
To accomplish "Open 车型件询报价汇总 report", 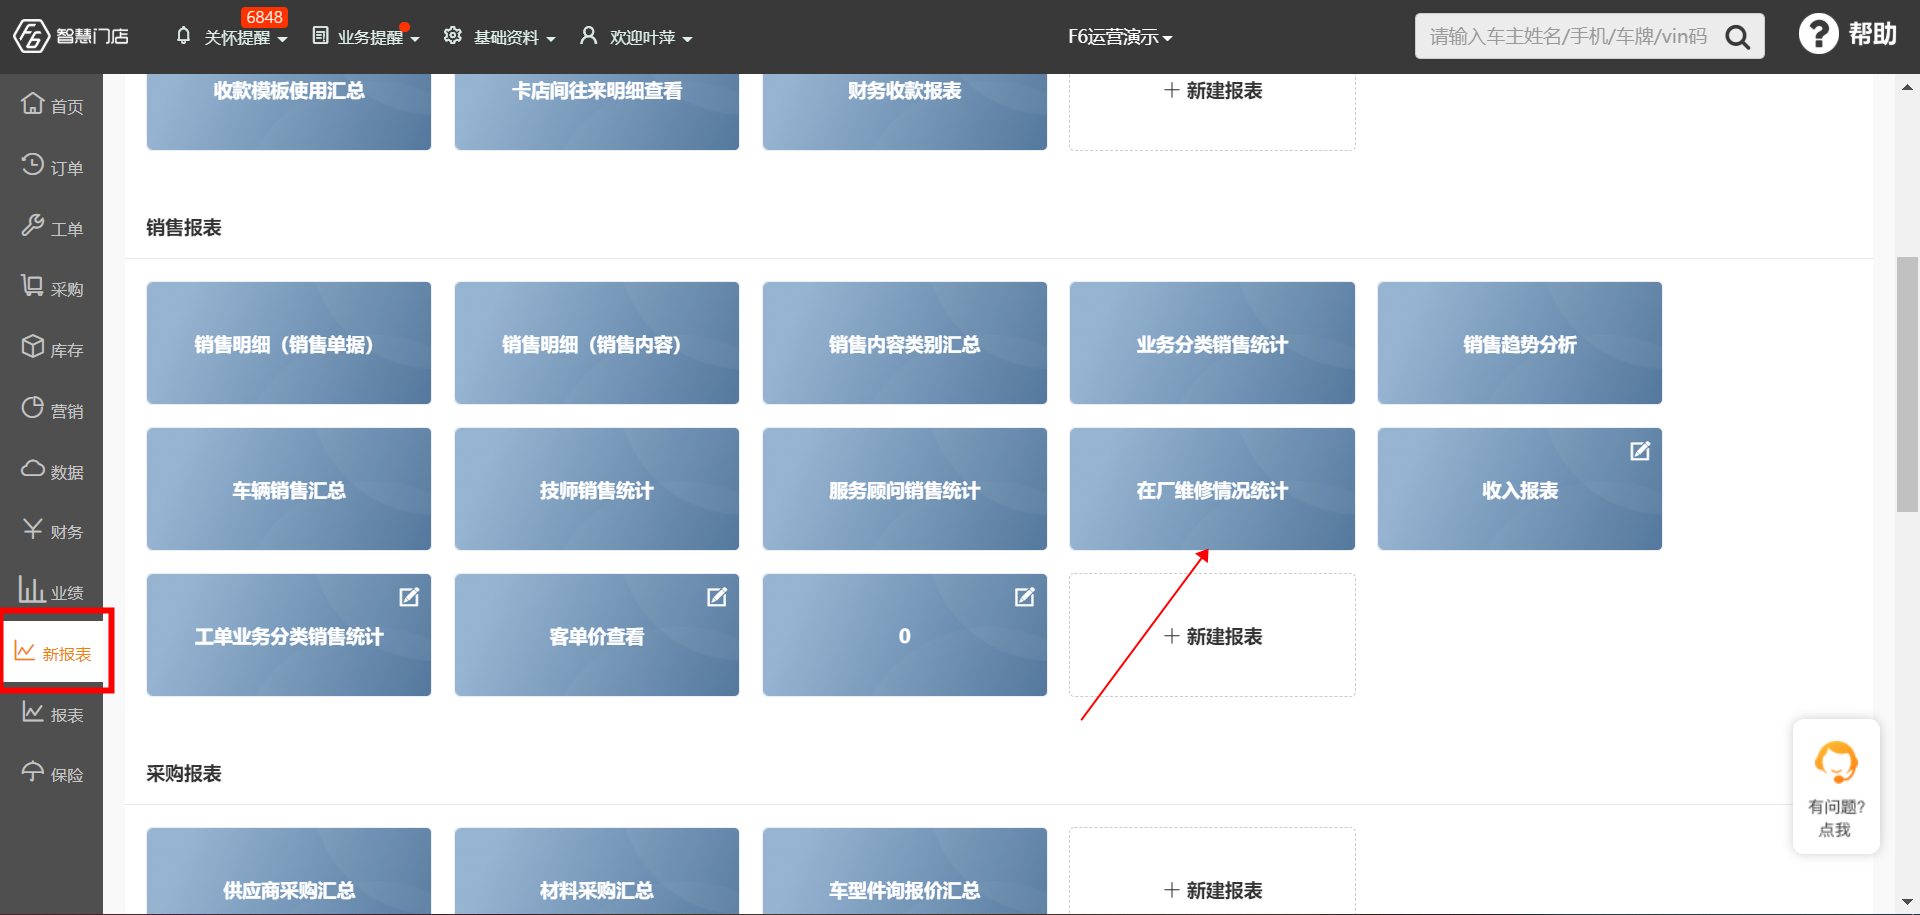I will (x=905, y=870).
